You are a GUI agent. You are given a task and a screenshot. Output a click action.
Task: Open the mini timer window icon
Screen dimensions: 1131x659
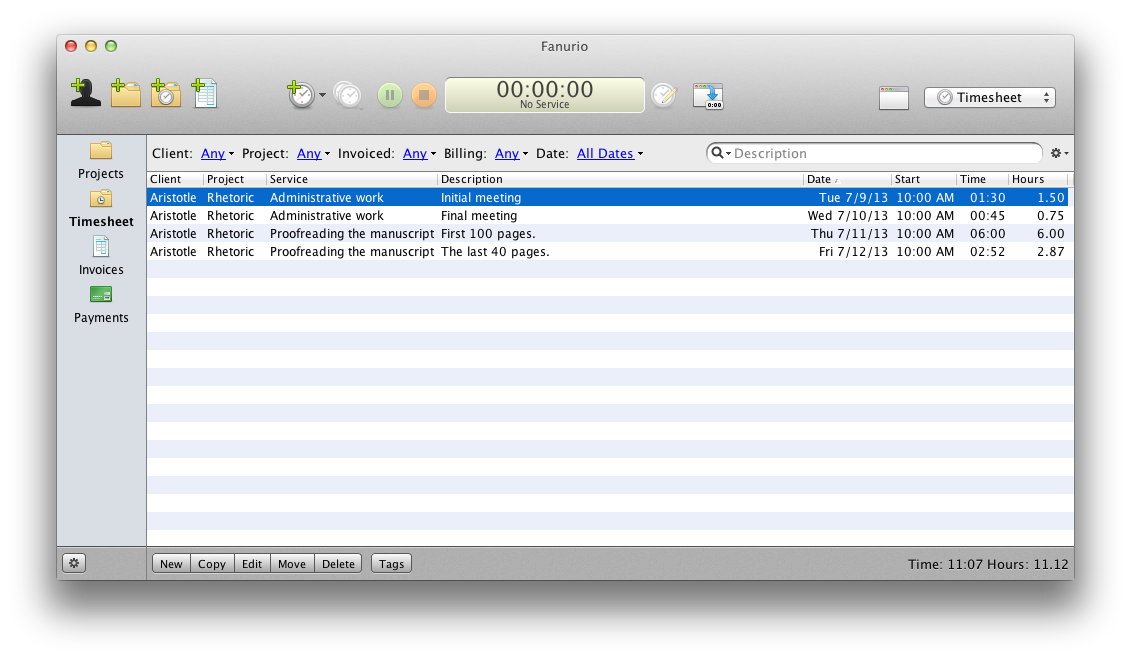(708, 96)
